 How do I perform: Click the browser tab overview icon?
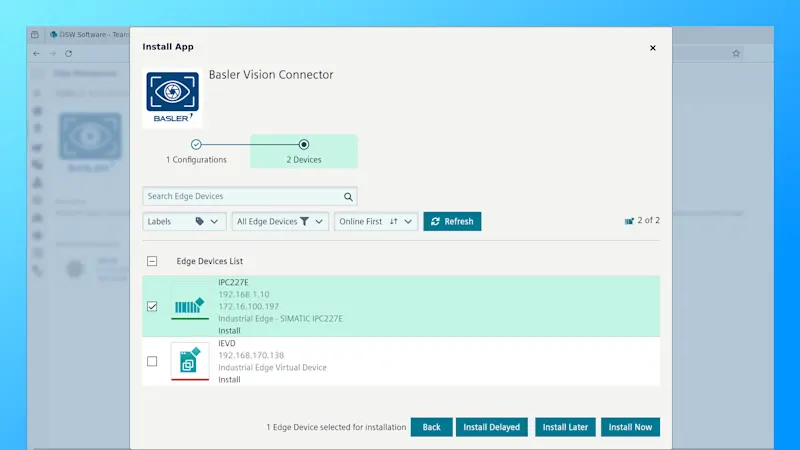[x=35, y=35]
